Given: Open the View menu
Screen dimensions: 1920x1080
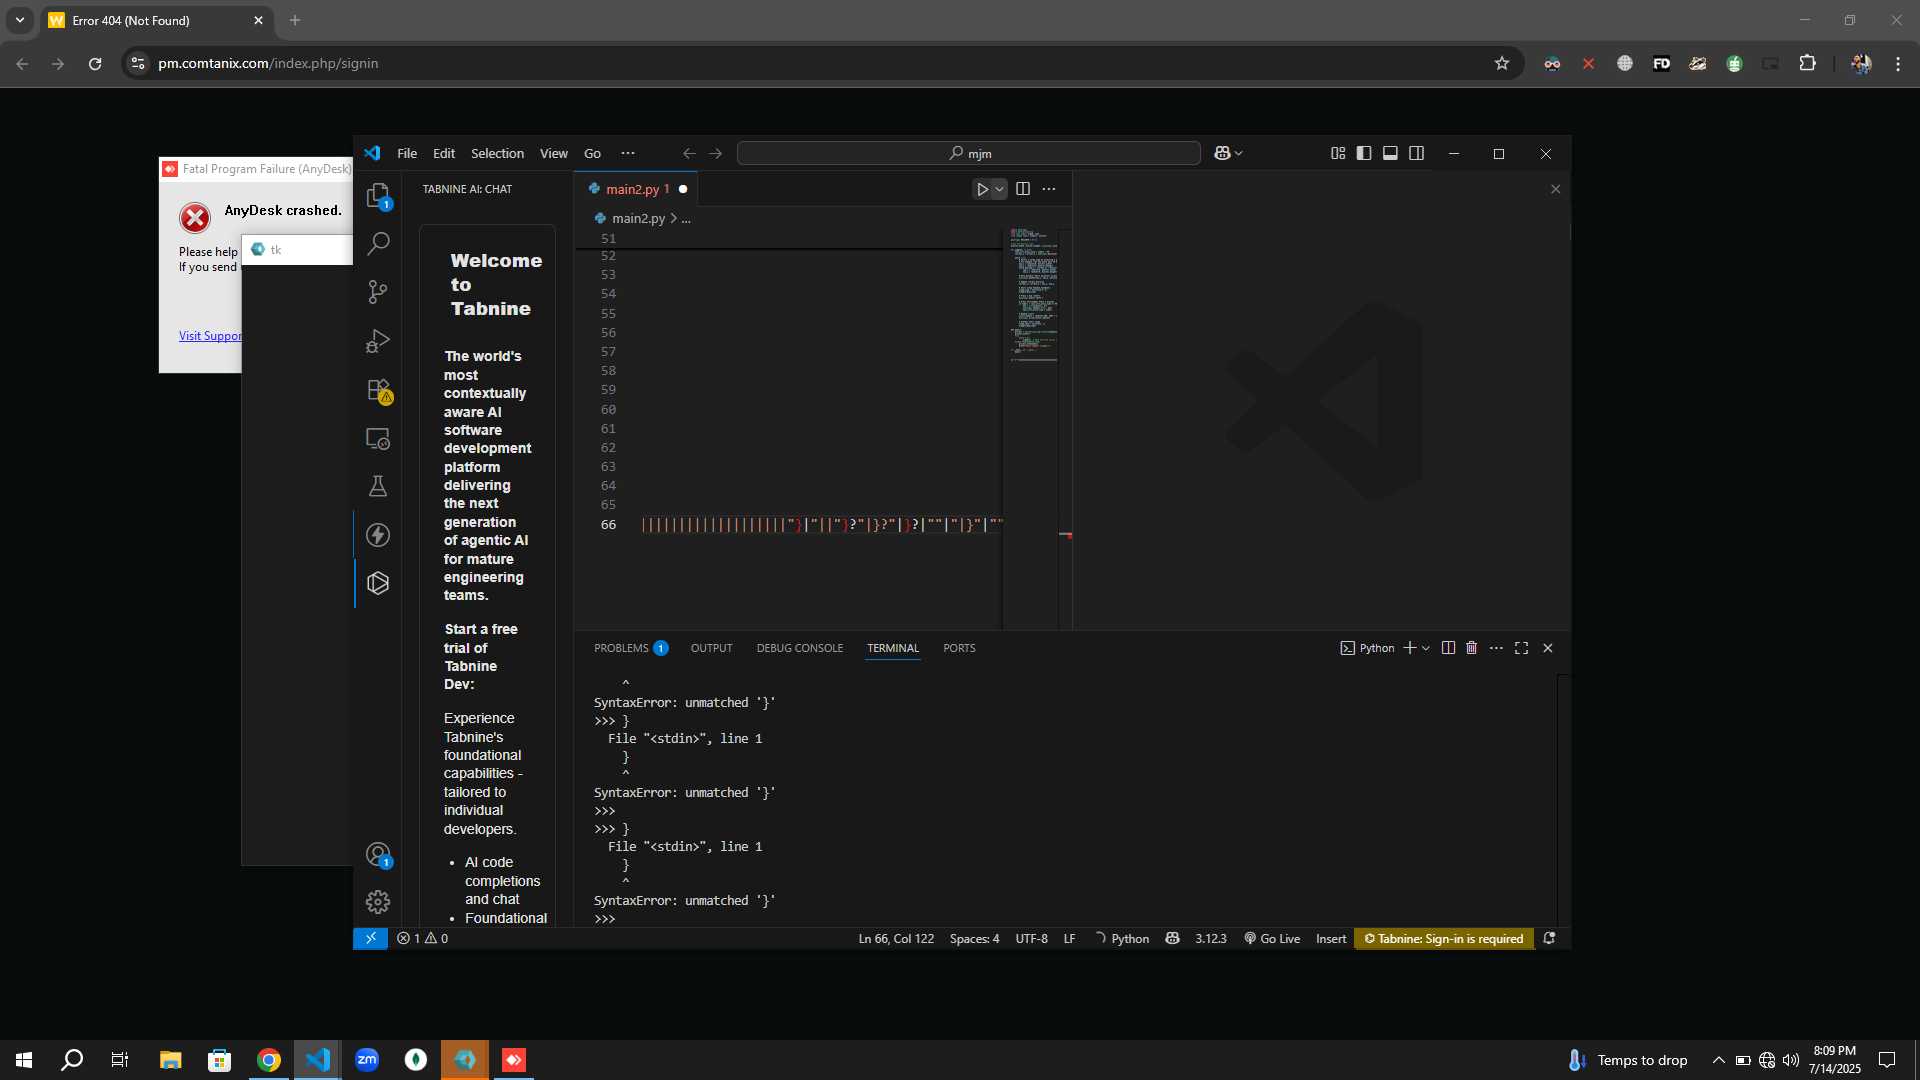Looking at the screenshot, I should [554, 153].
